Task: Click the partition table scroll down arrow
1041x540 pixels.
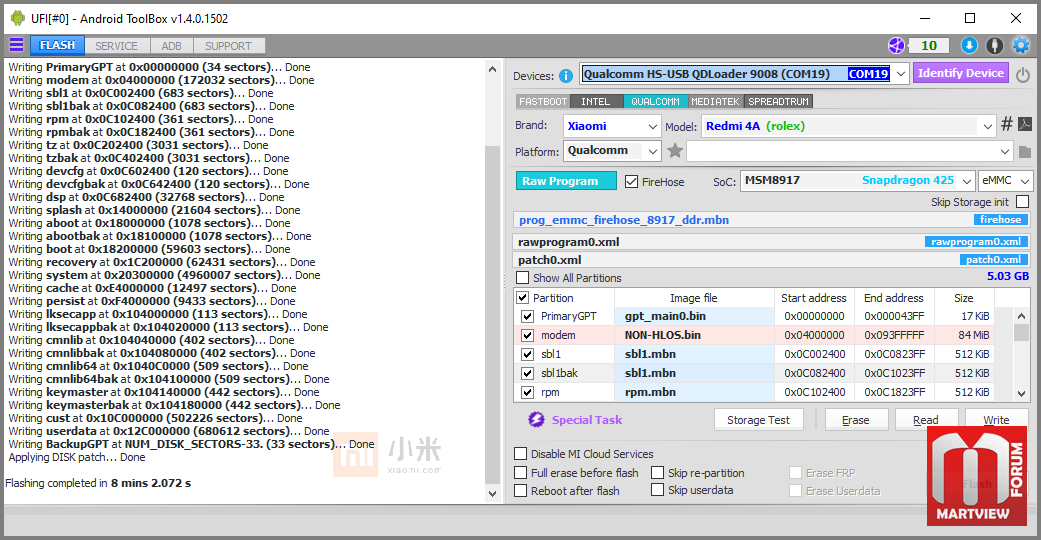Action: tap(1022, 393)
